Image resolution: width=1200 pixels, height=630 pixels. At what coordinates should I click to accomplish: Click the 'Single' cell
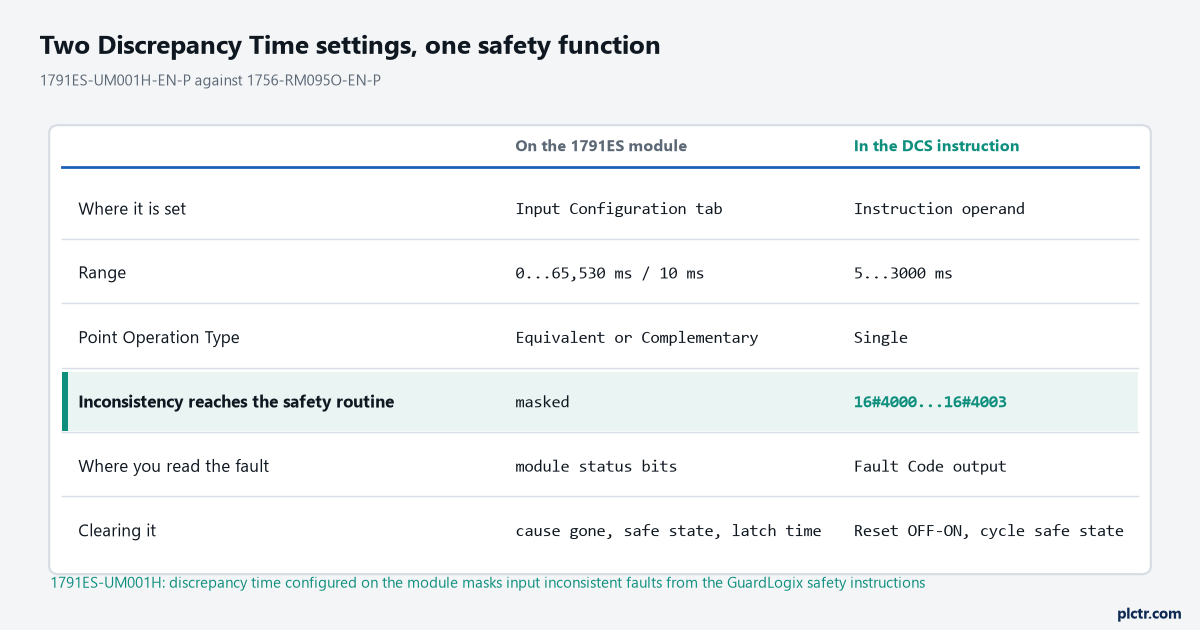pyautogui.click(x=881, y=337)
